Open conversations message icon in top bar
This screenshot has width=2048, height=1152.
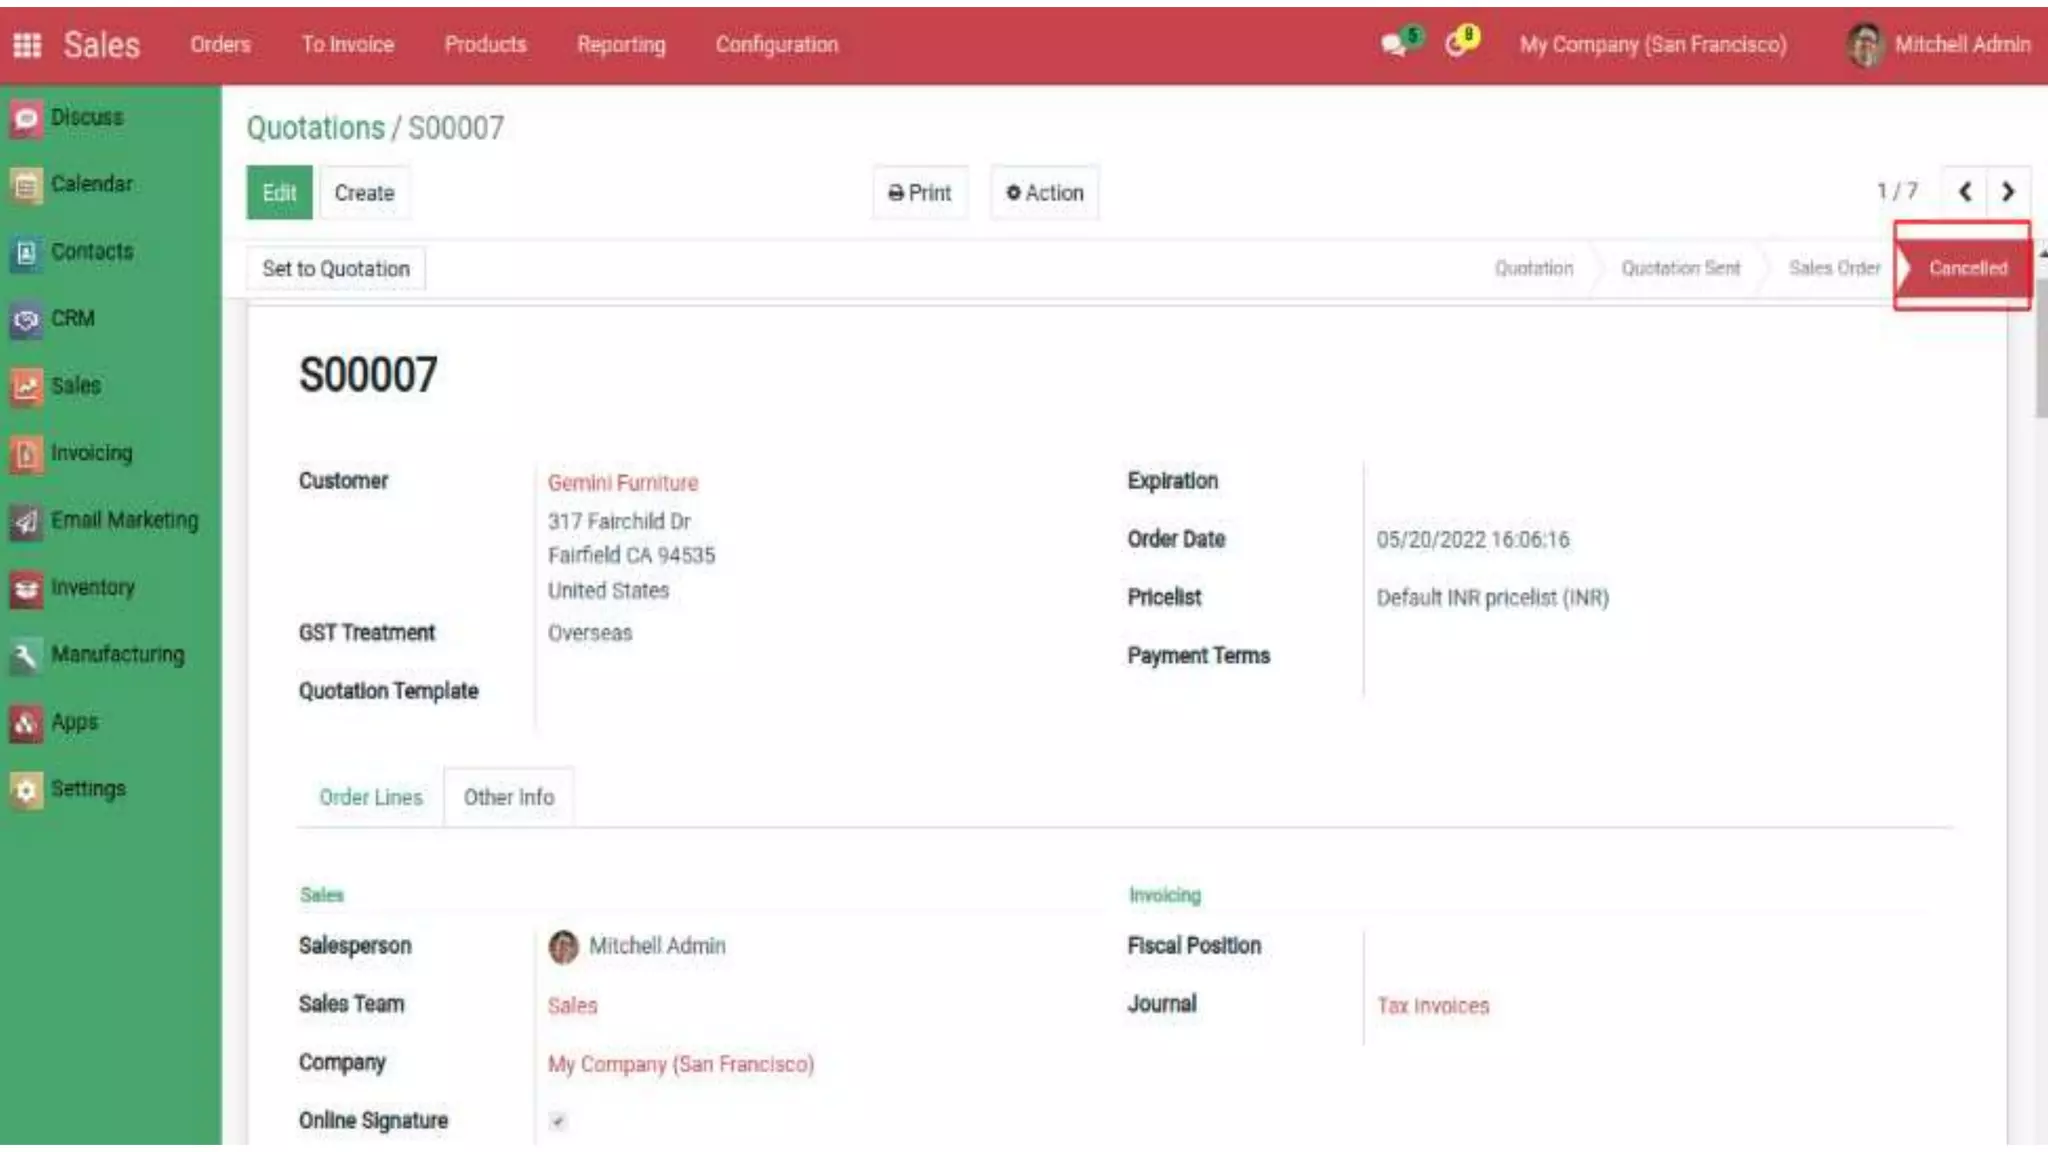1394,44
